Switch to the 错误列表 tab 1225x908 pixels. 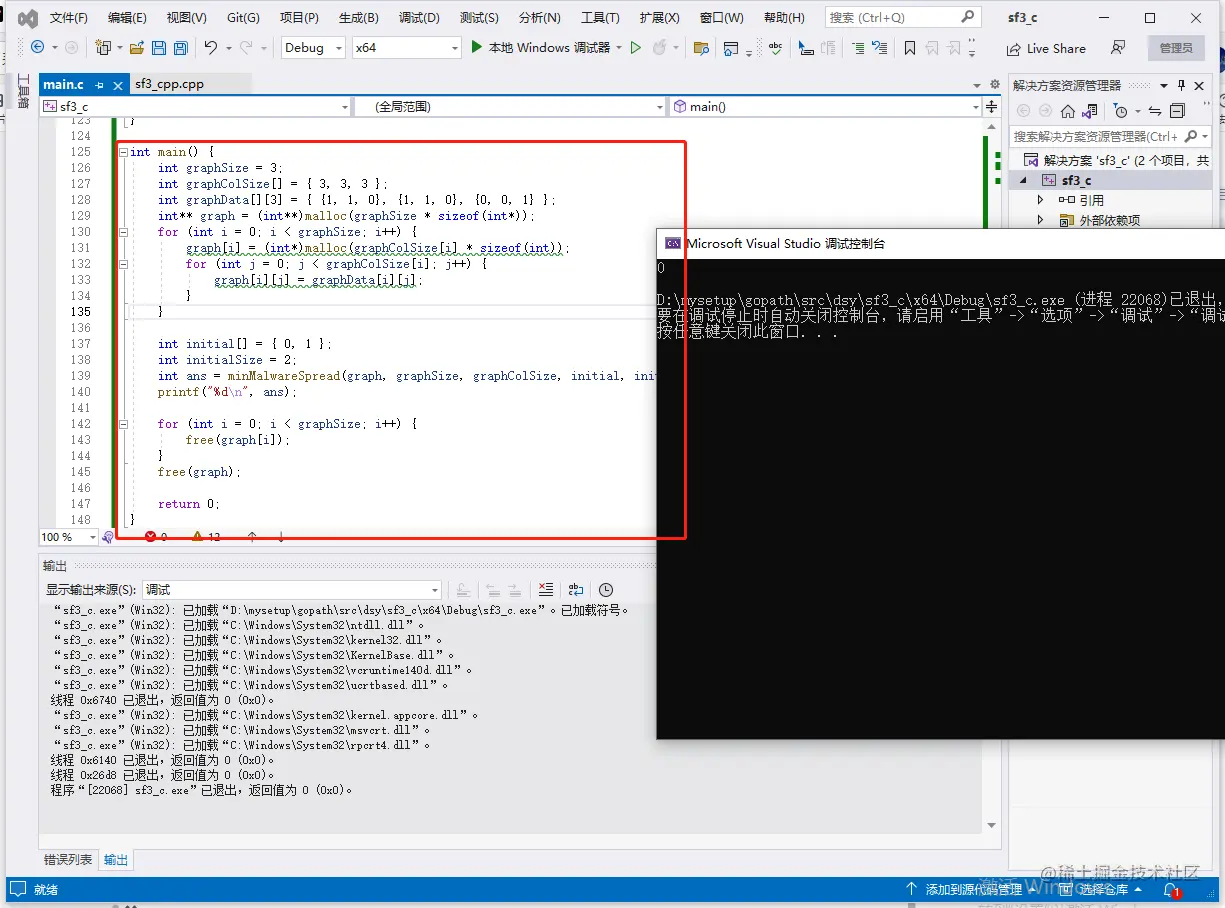point(68,859)
